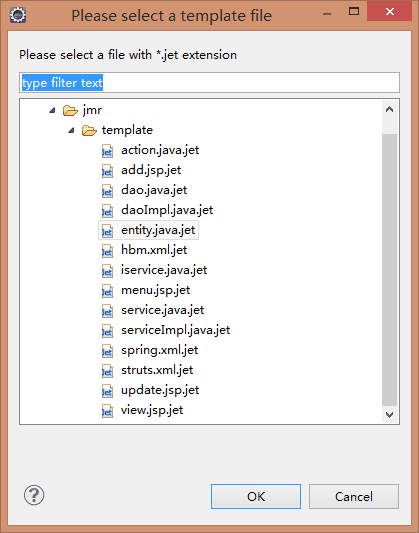419x533 pixels.
Task: Select serviceImpl.java.jet from the list
Action: 176,330
